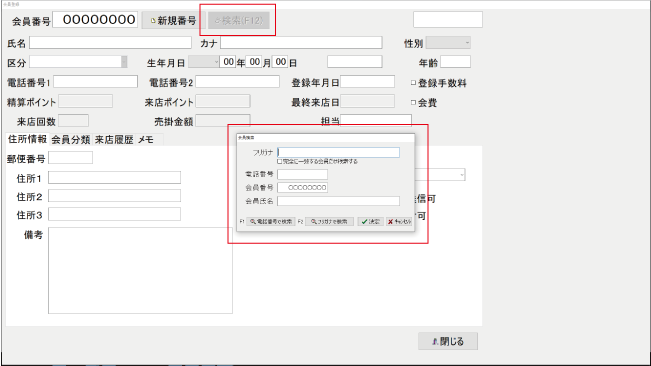This screenshot has width=651, height=366.
Task: Click the フリガナで検索 search button
Action: point(330,222)
